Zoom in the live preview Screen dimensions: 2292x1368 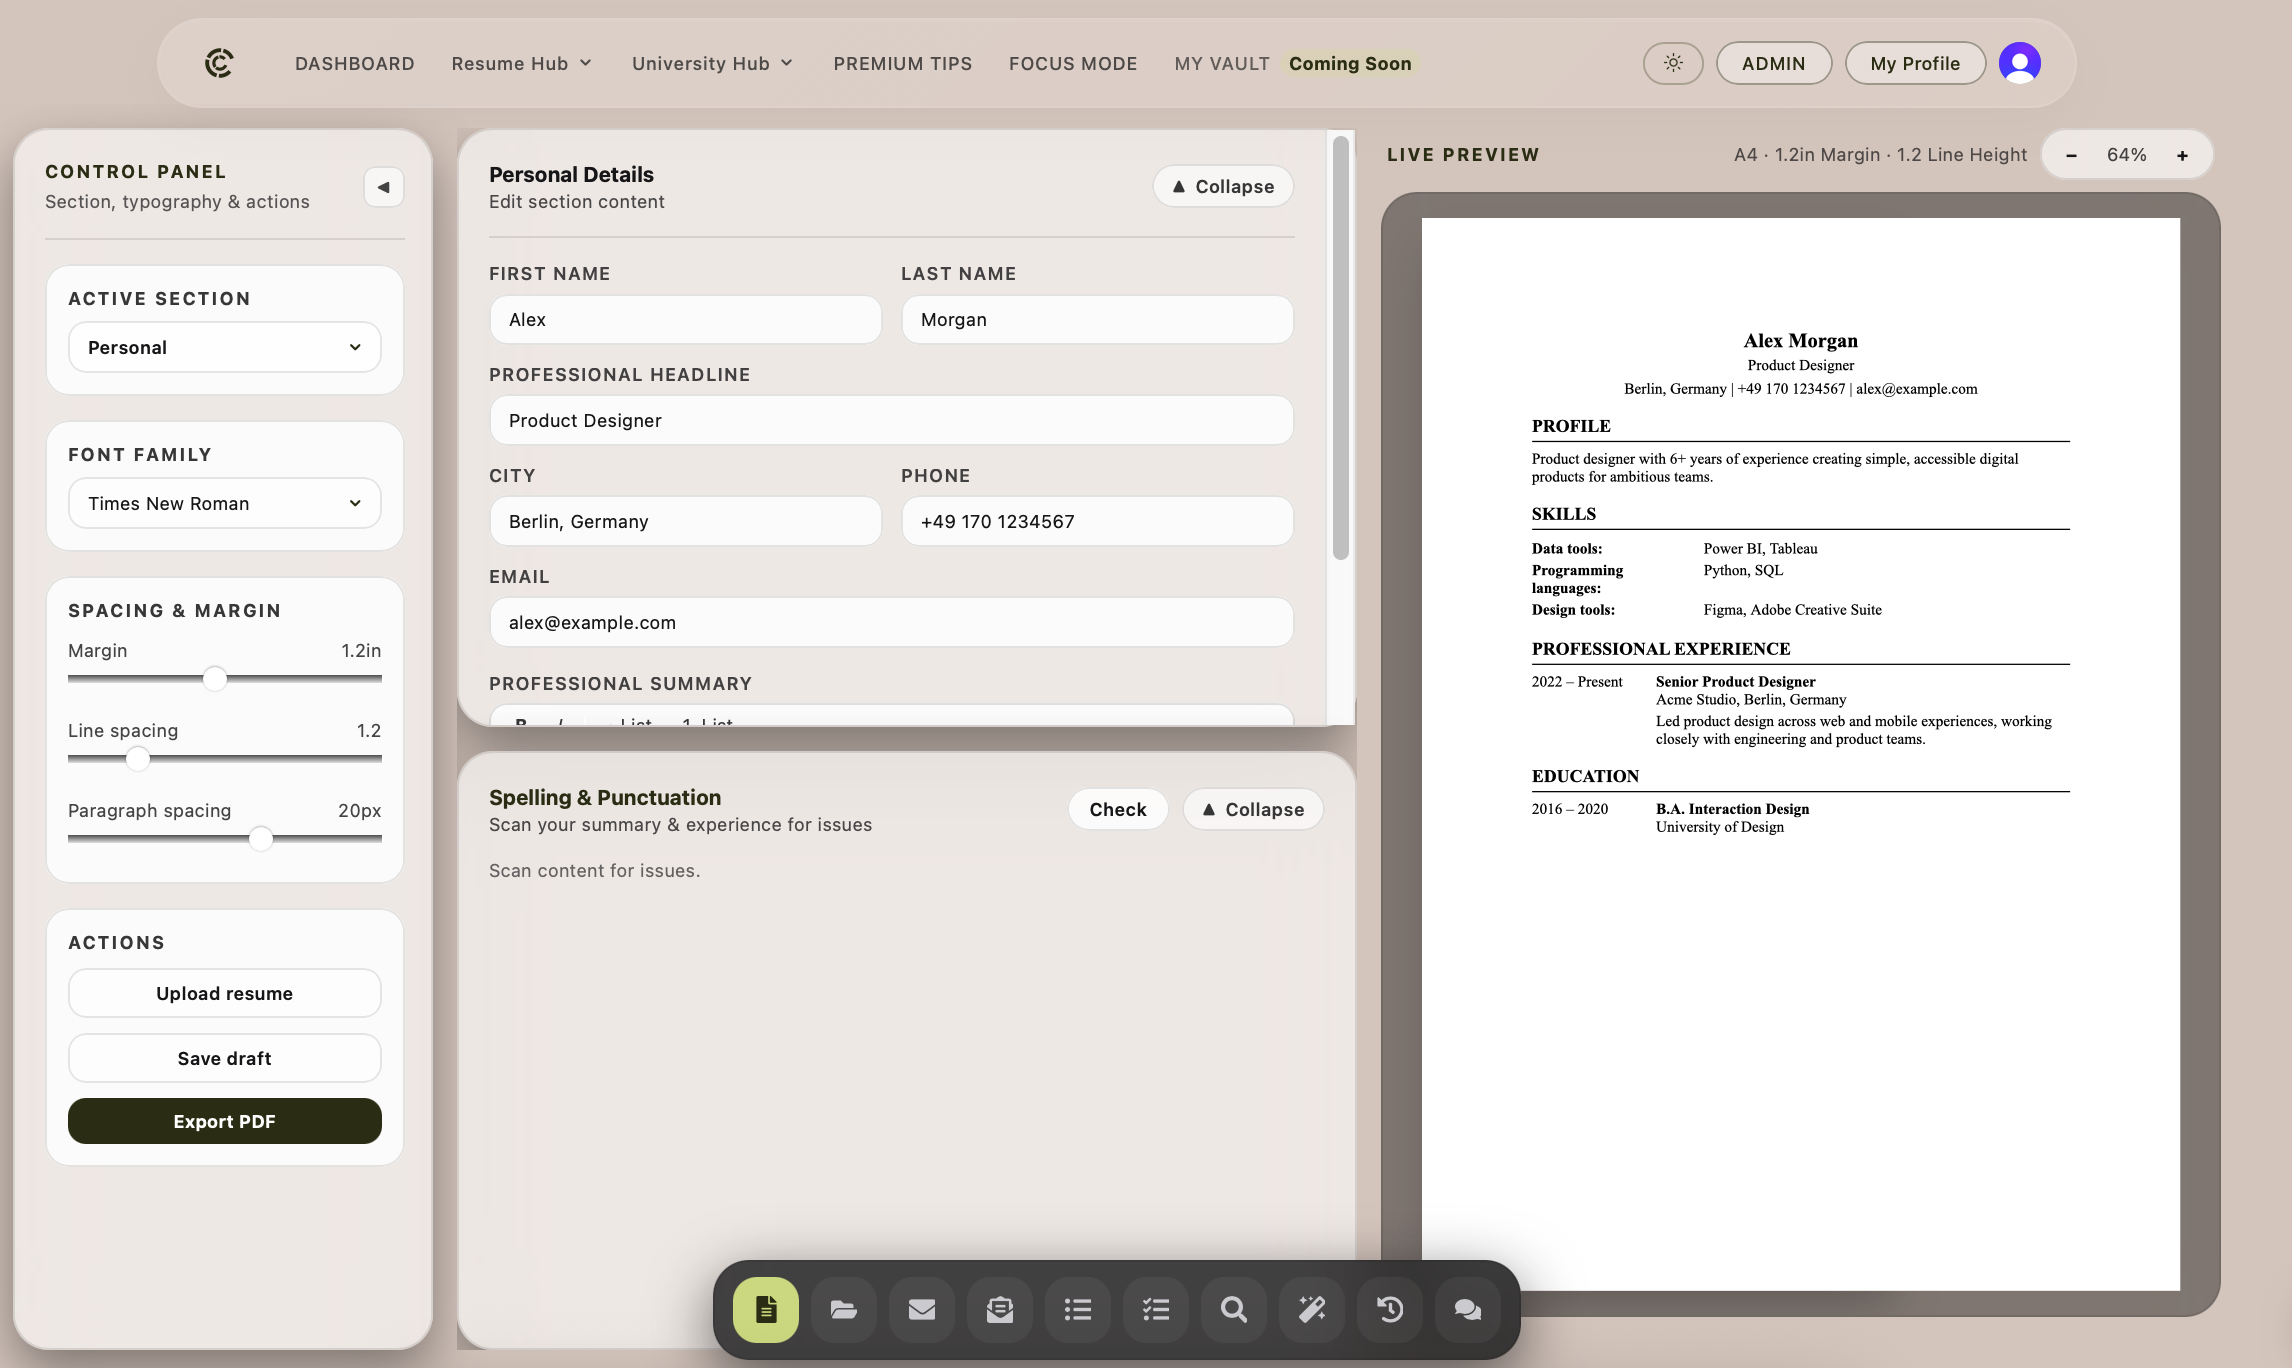2183,155
